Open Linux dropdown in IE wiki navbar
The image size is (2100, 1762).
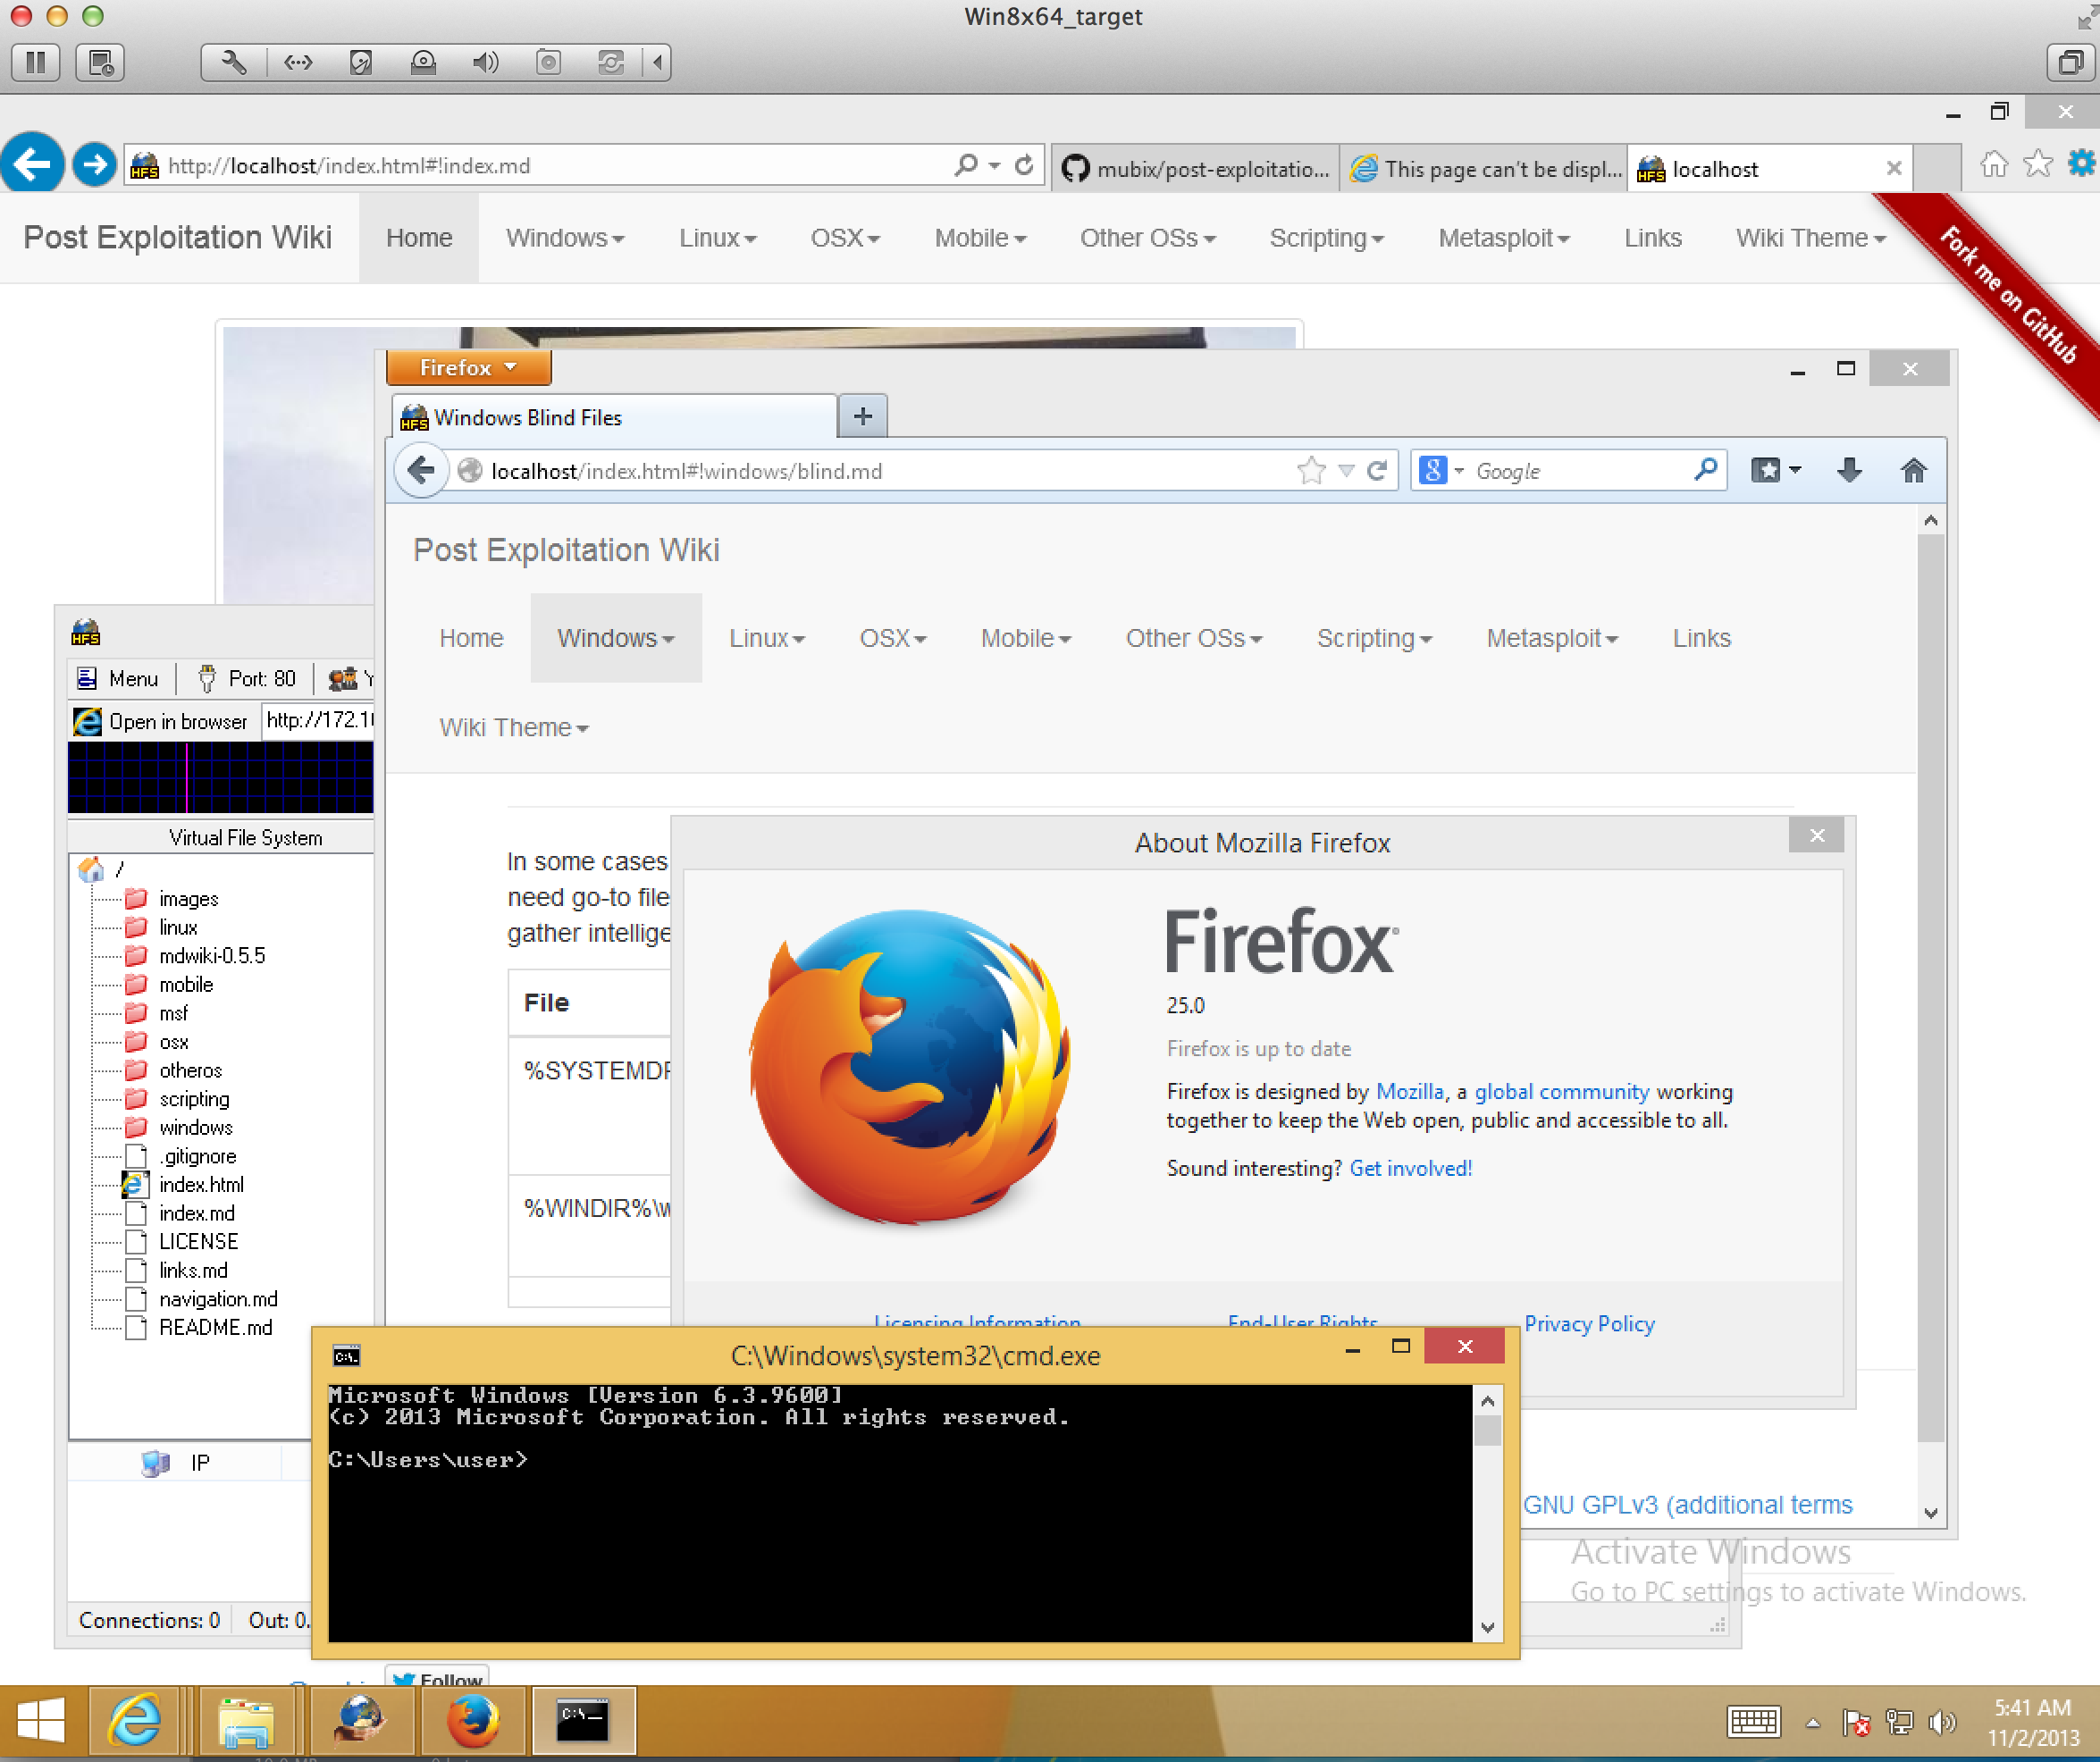[x=718, y=238]
